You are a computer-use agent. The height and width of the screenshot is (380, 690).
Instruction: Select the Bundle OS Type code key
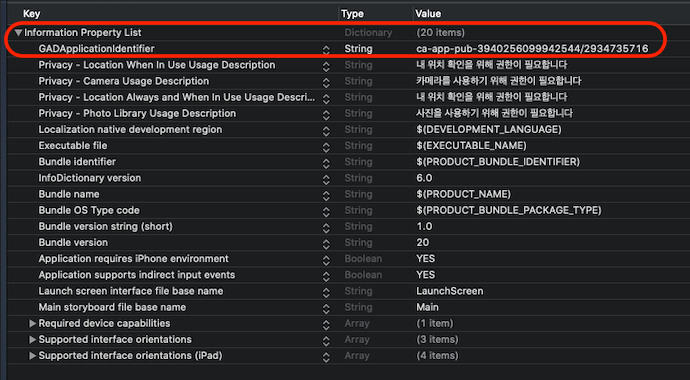[x=89, y=210]
